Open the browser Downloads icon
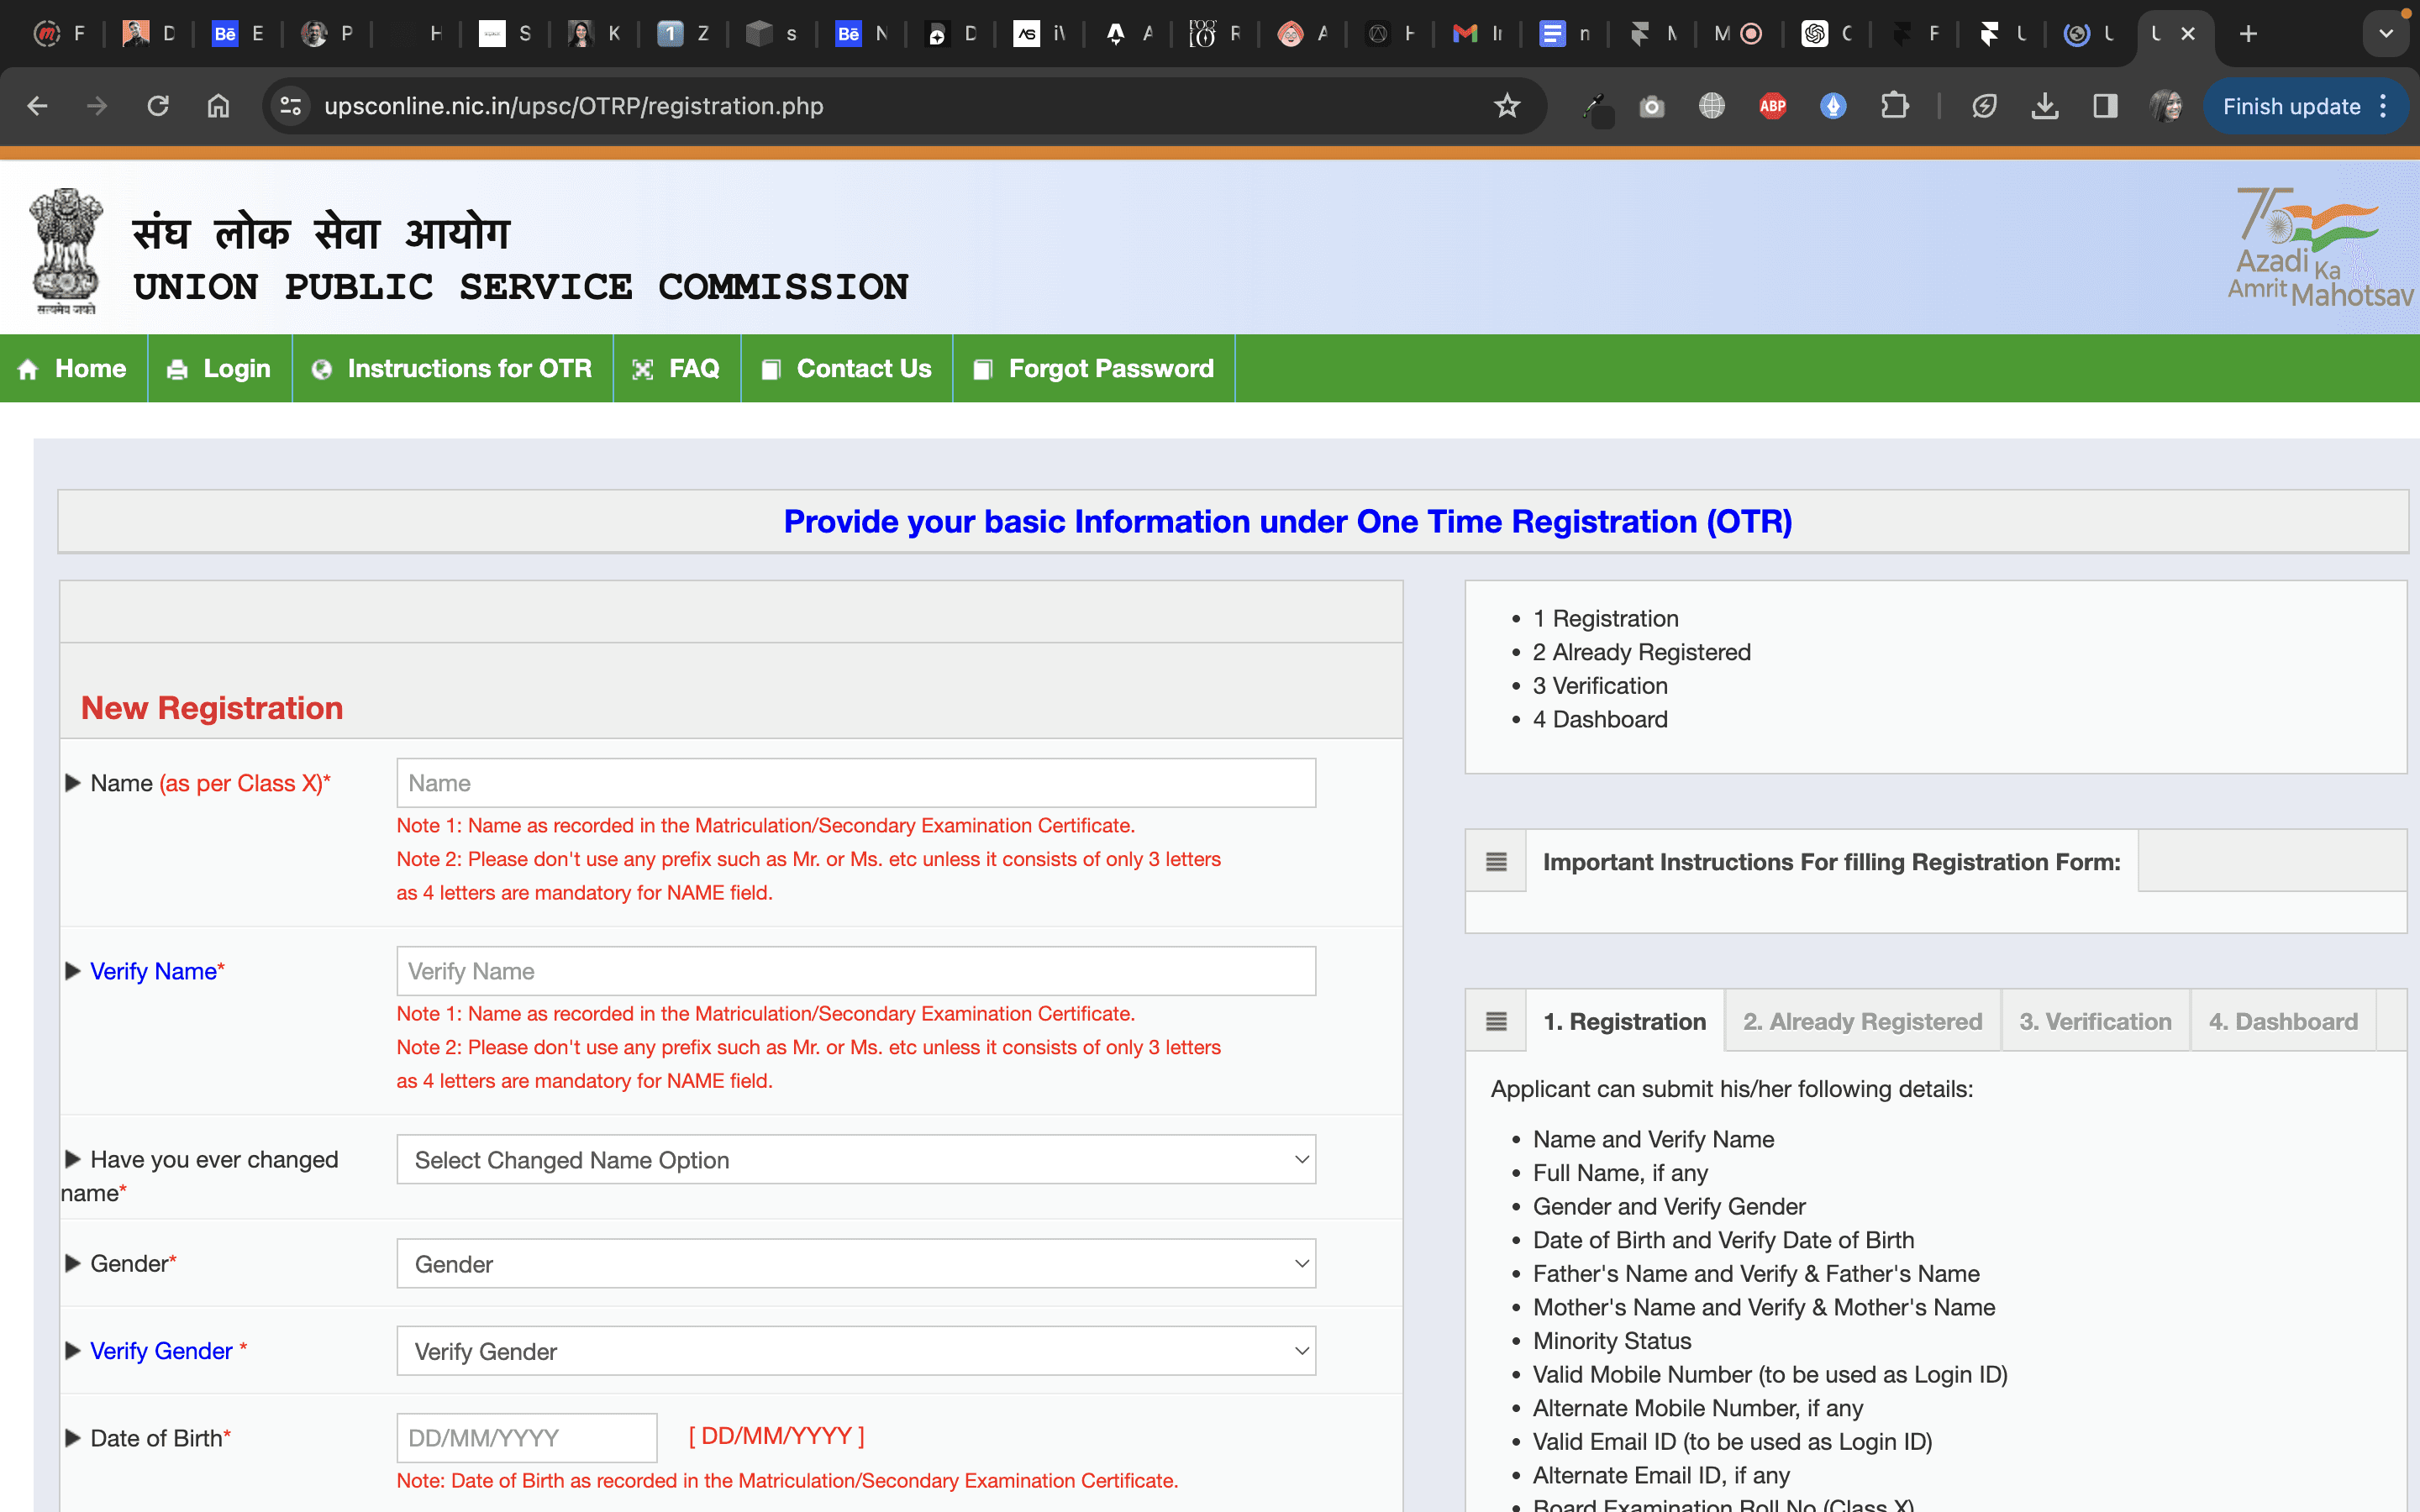This screenshot has height=1512, width=2420. (x=2045, y=106)
